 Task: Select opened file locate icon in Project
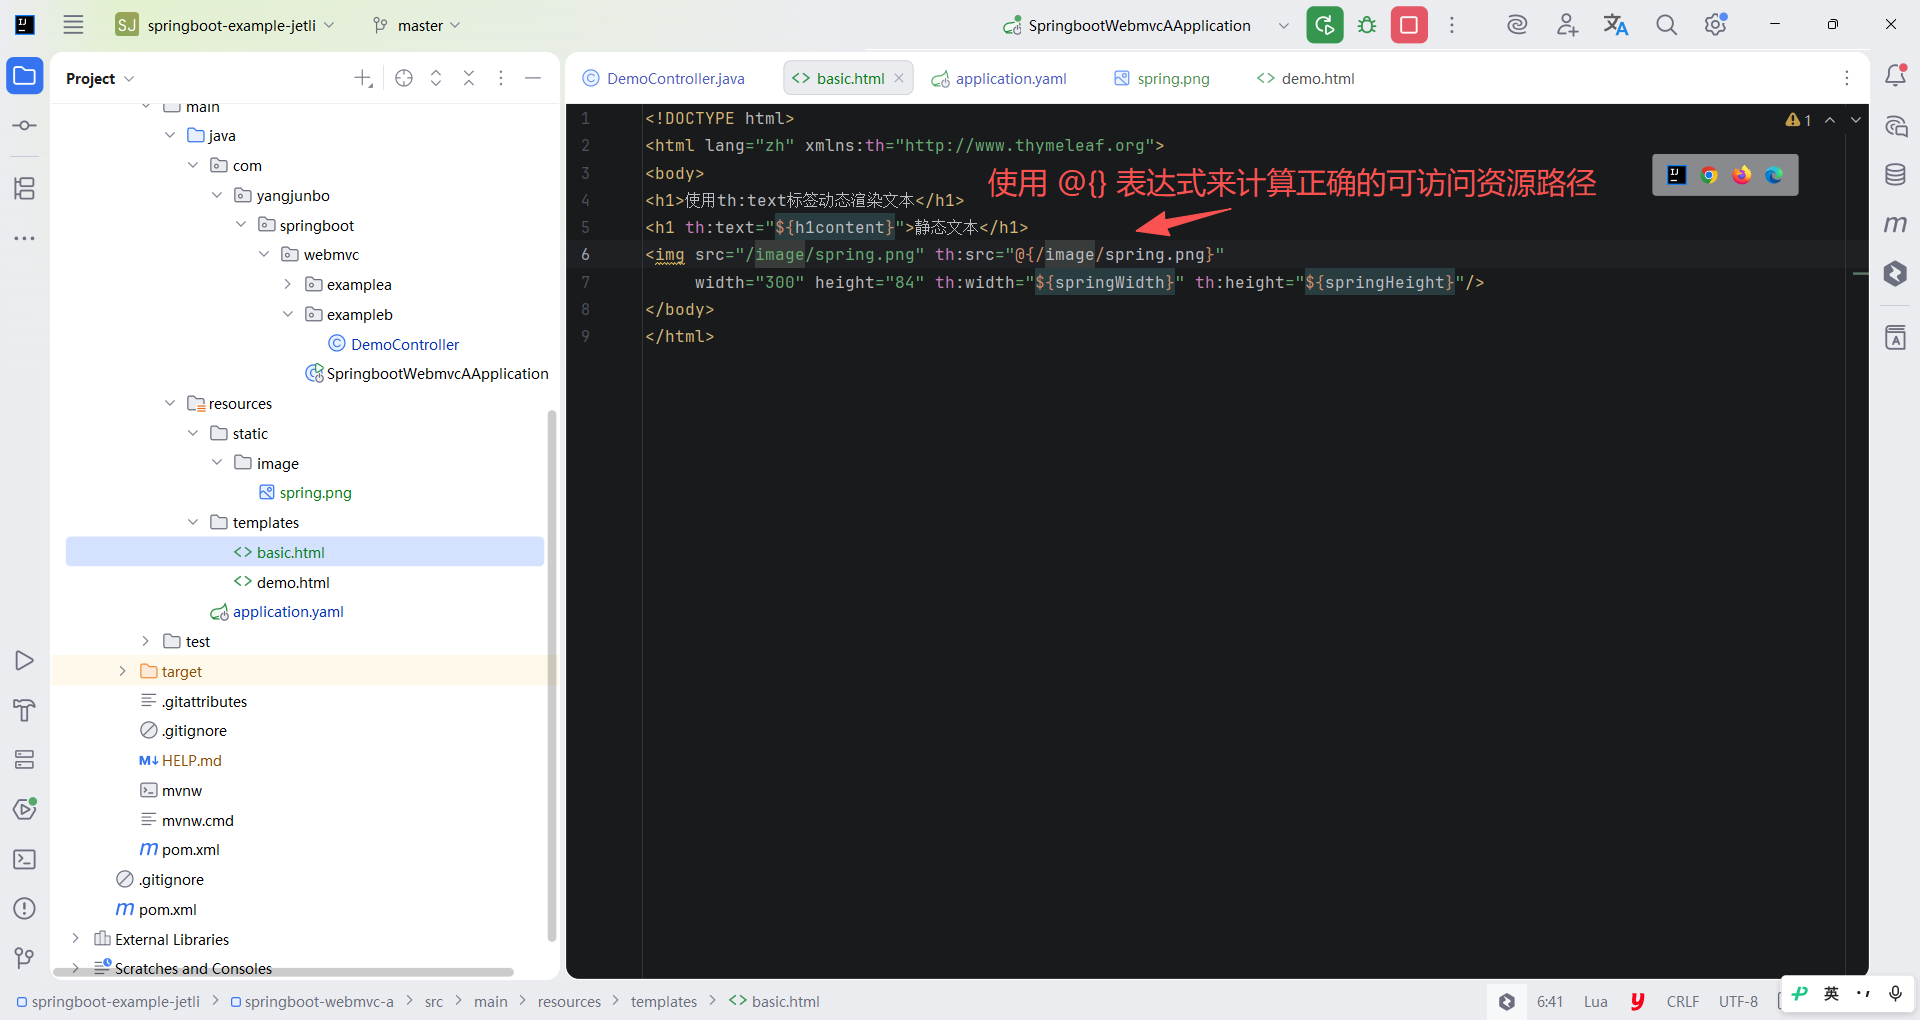[404, 78]
